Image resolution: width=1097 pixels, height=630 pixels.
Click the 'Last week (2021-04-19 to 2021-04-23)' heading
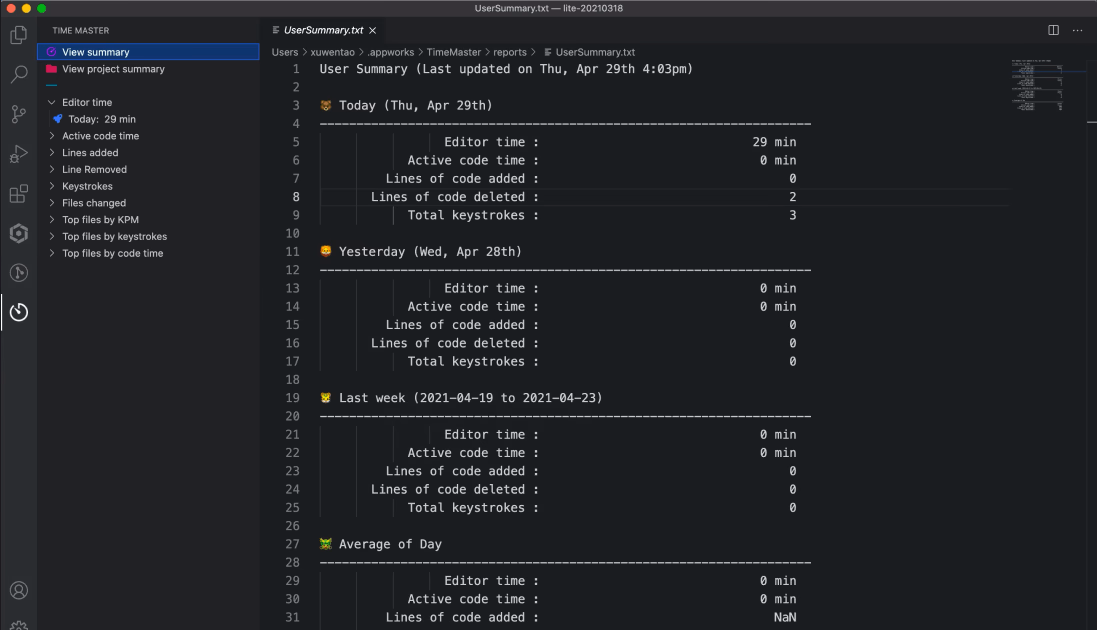[x=471, y=398]
